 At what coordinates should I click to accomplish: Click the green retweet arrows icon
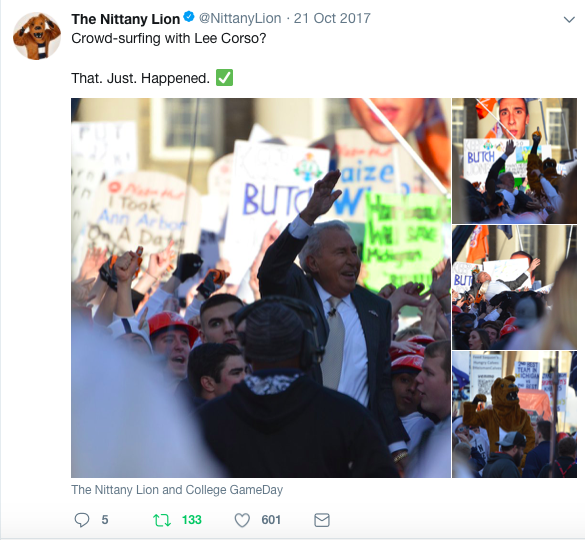coord(162,520)
